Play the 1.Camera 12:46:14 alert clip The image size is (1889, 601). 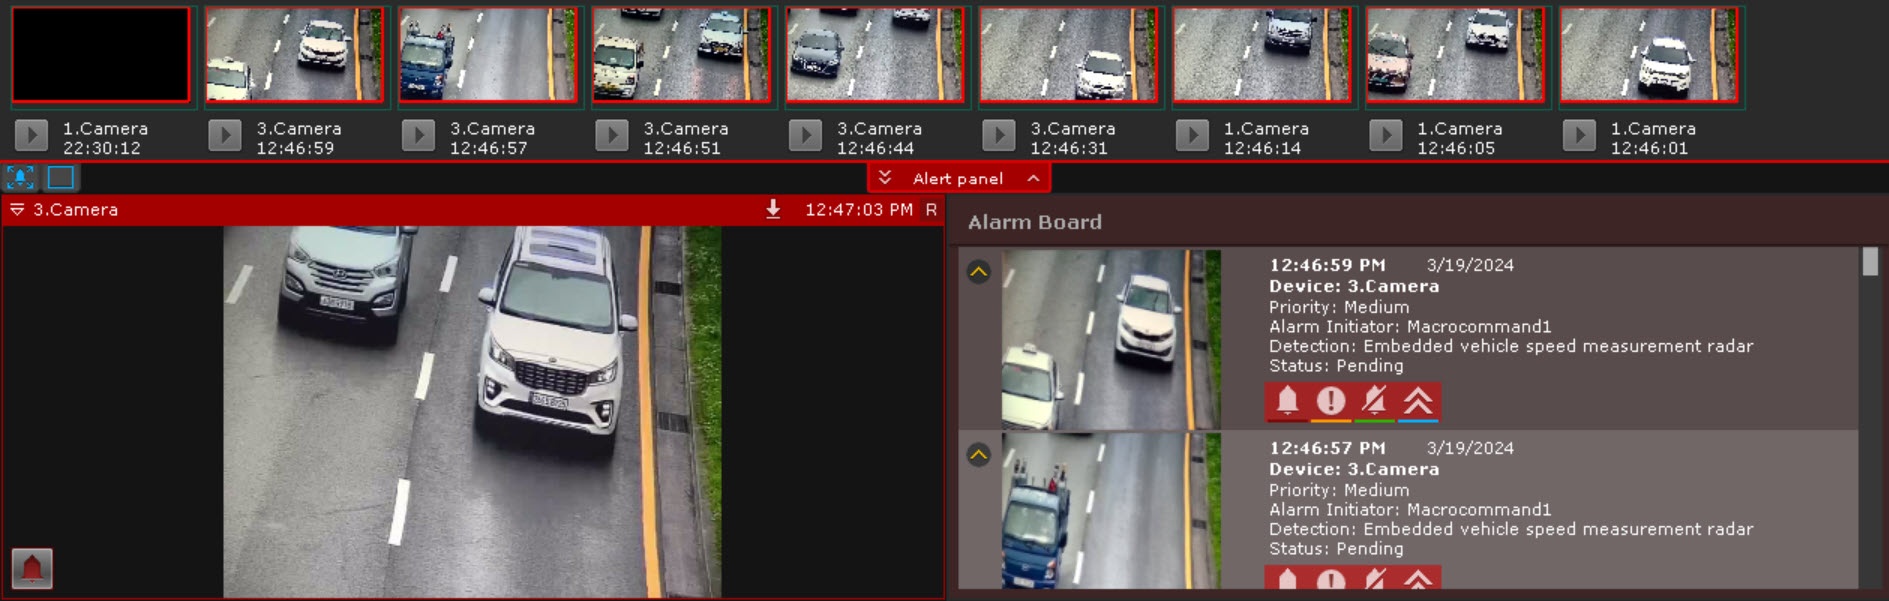click(x=1192, y=134)
